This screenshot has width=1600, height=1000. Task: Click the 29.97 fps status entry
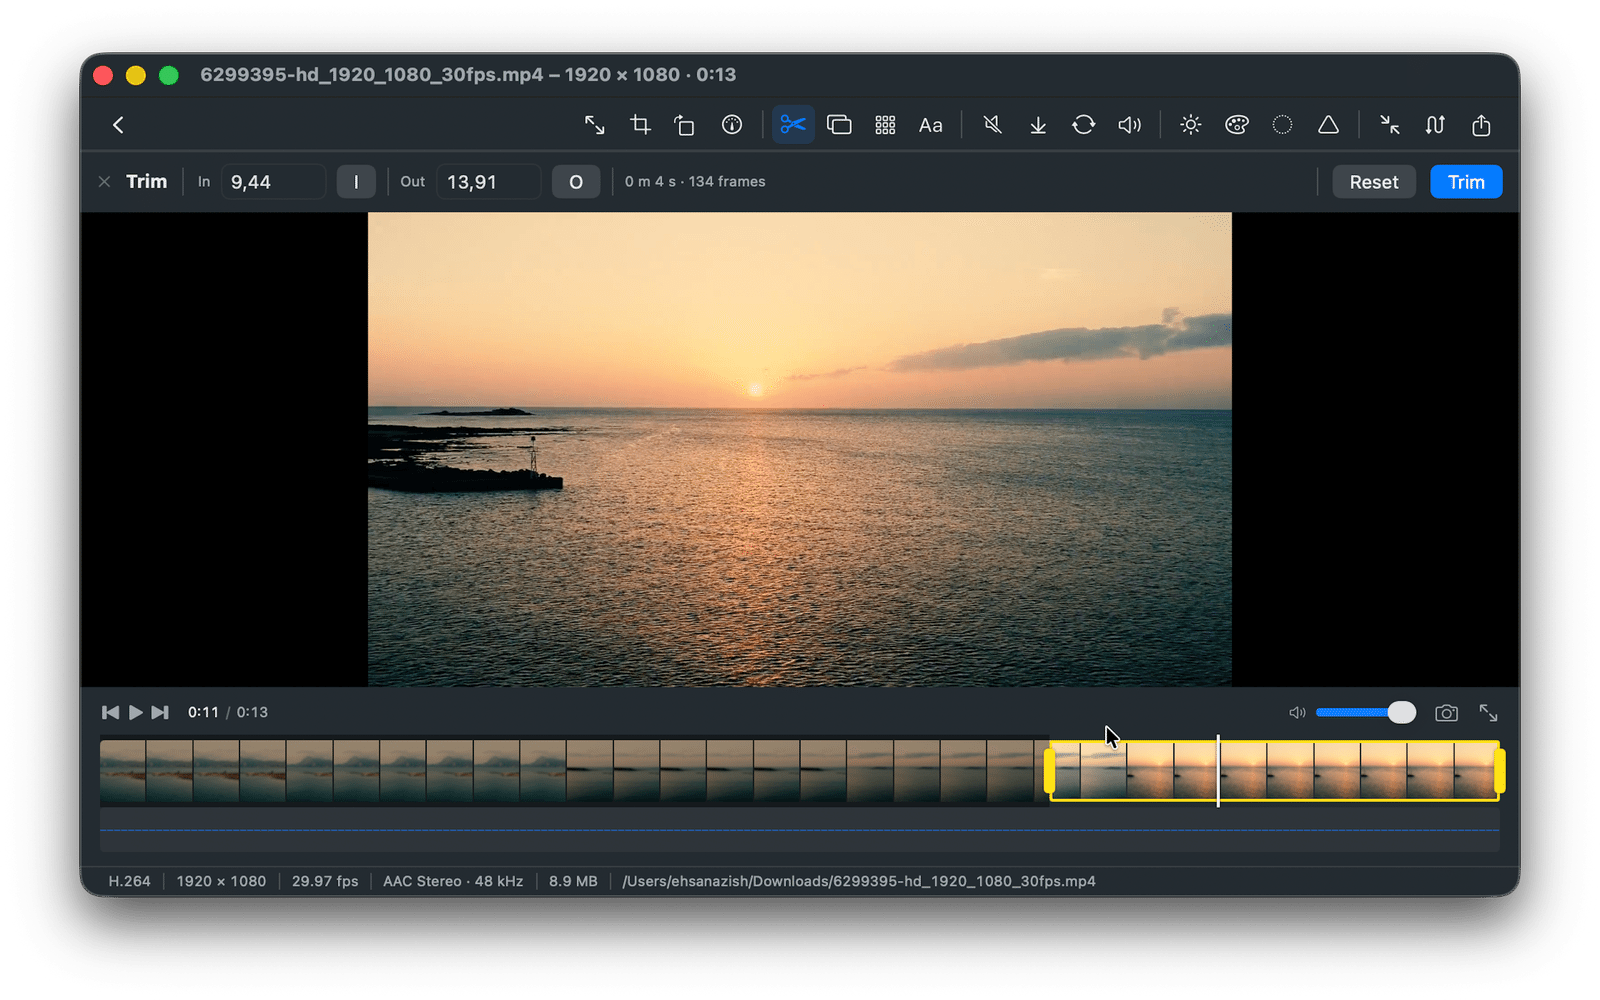[325, 881]
